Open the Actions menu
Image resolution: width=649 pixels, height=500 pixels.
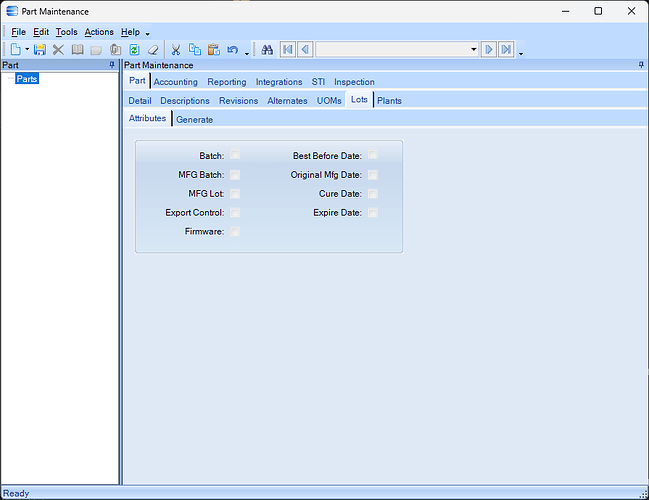coord(99,32)
